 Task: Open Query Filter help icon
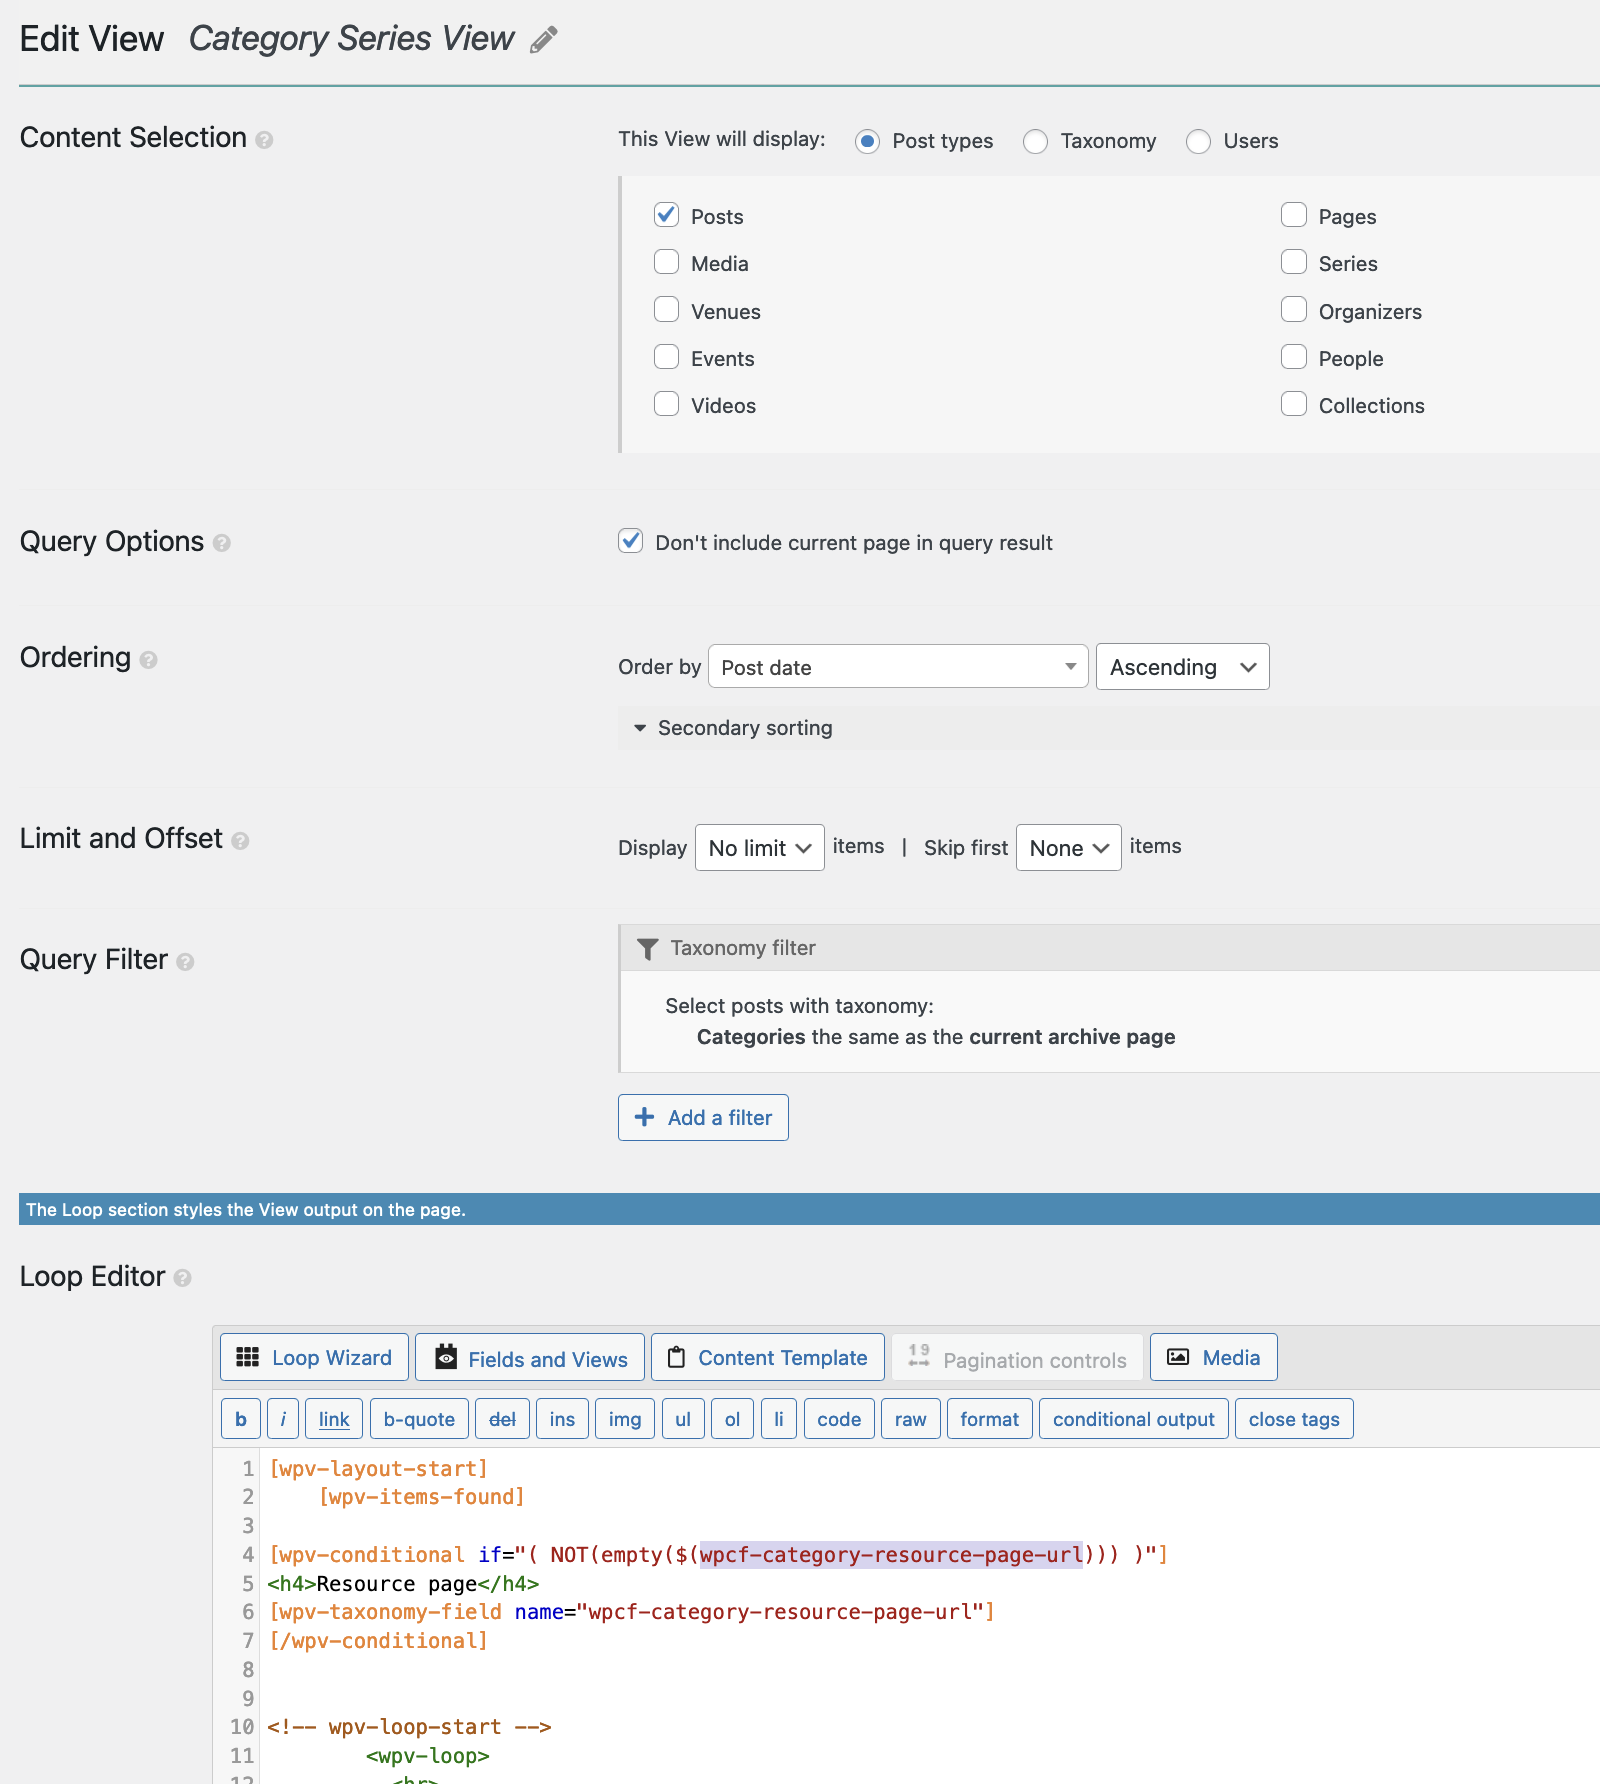(185, 962)
